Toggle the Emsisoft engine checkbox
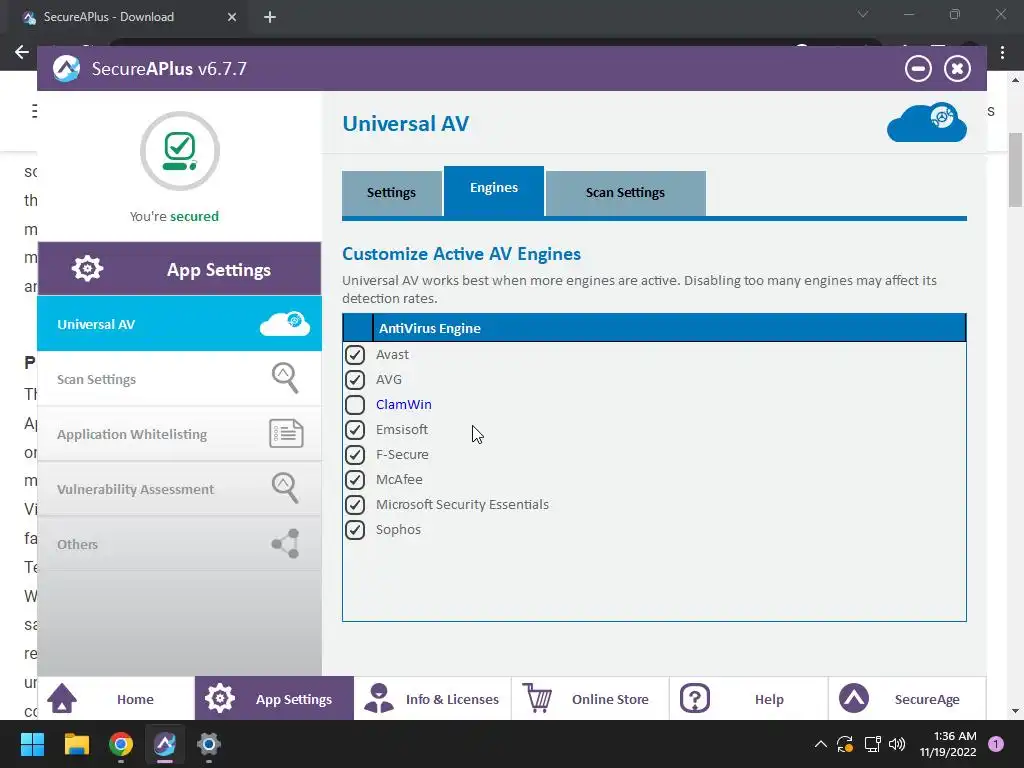1024x768 pixels. click(x=355, y=430)
